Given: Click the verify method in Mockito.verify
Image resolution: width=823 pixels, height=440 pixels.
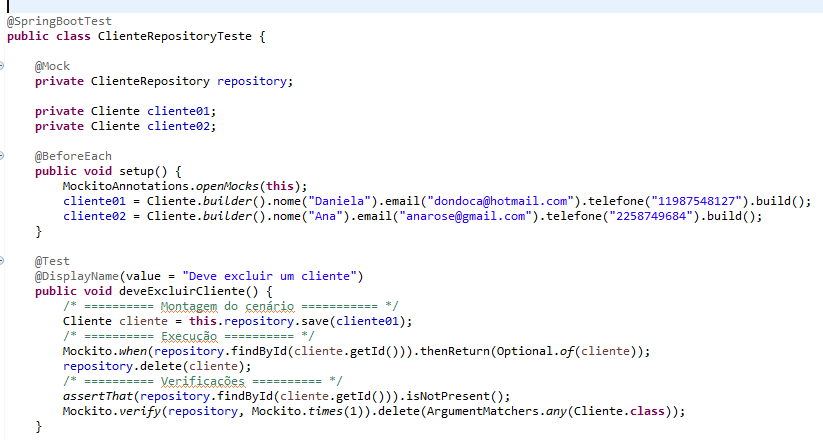Looking at the screenshot, I should tap(140, 411).
